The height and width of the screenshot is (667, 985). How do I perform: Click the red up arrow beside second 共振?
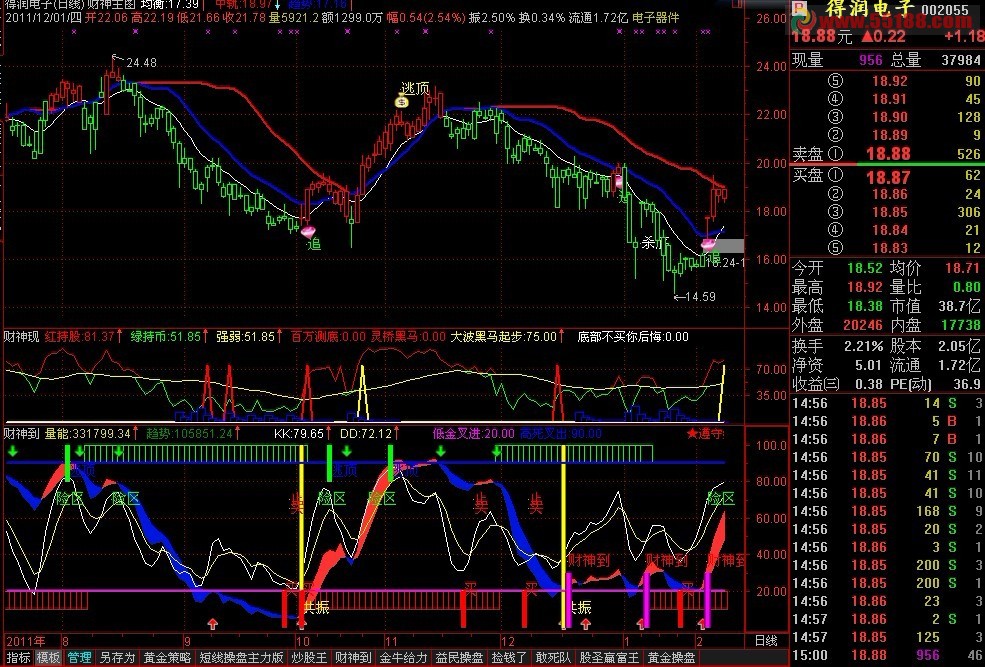pos(585,624)
